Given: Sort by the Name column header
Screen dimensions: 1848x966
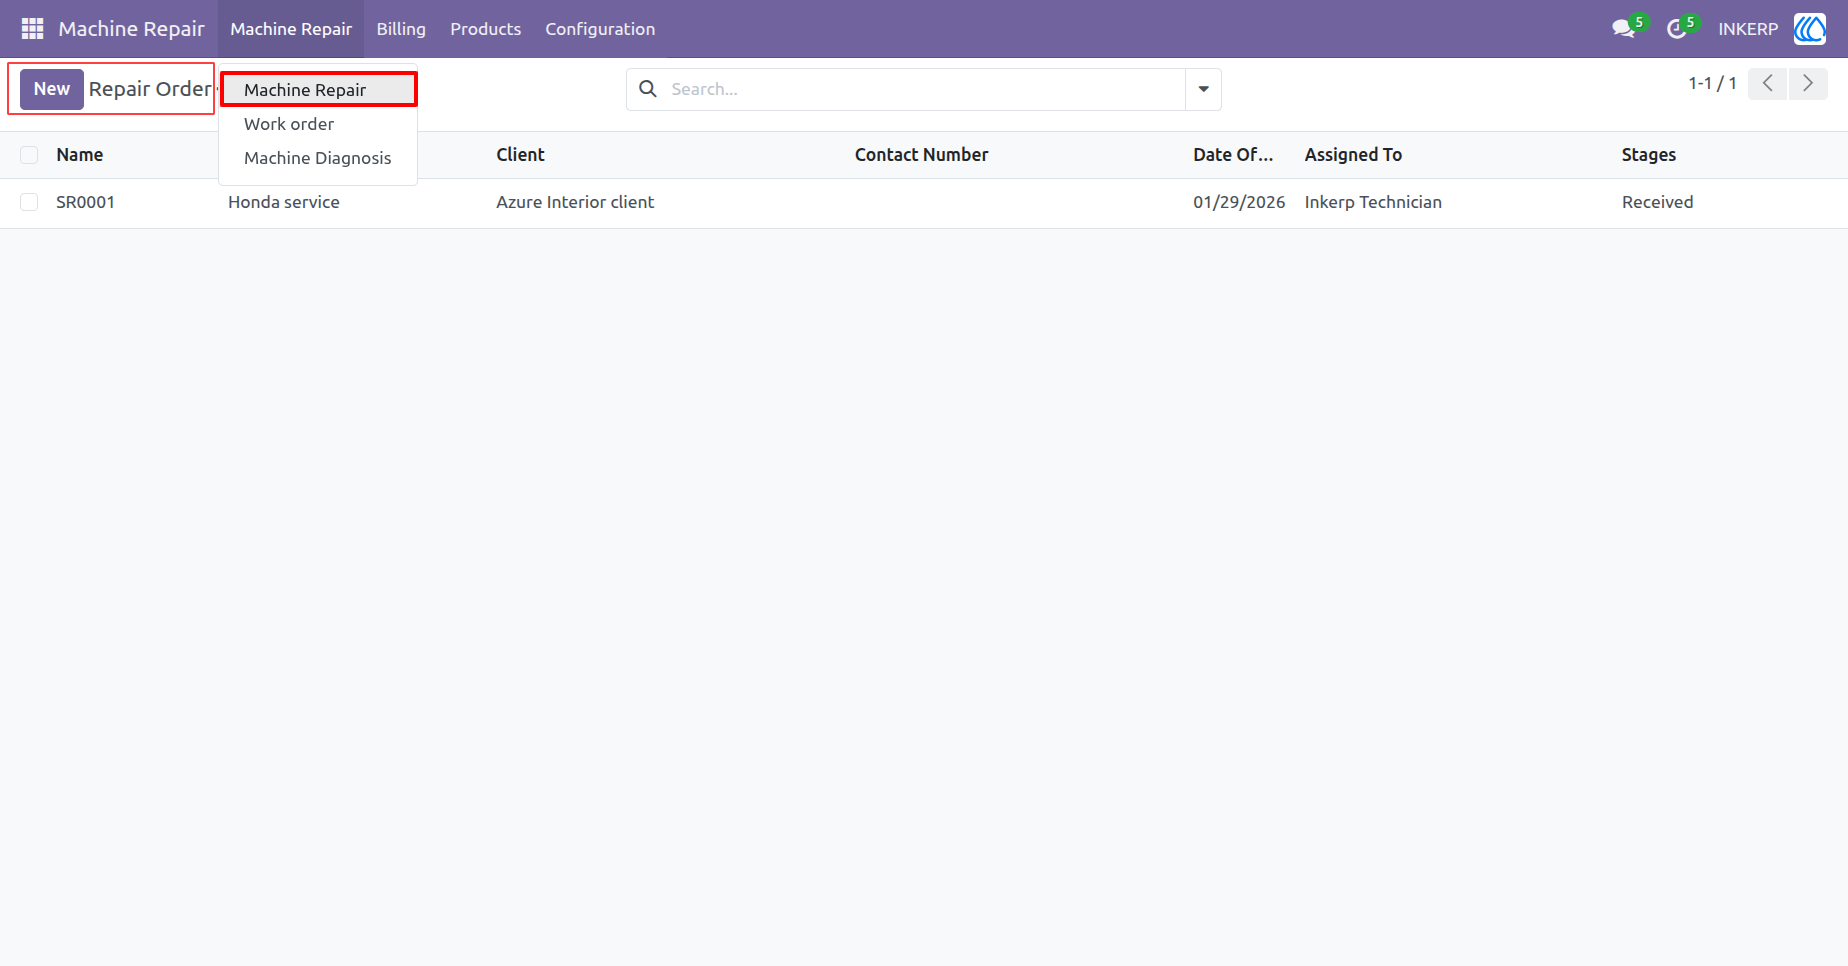Looking at the screenshot, I should click(x=80, y=155).
